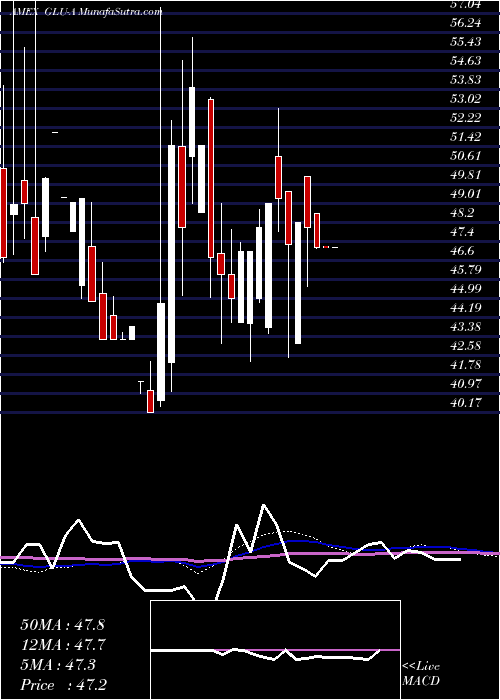The width and height of the screenshot is (500, 700).
Task: Click the 52.22 price axis label
Action: 465,118
